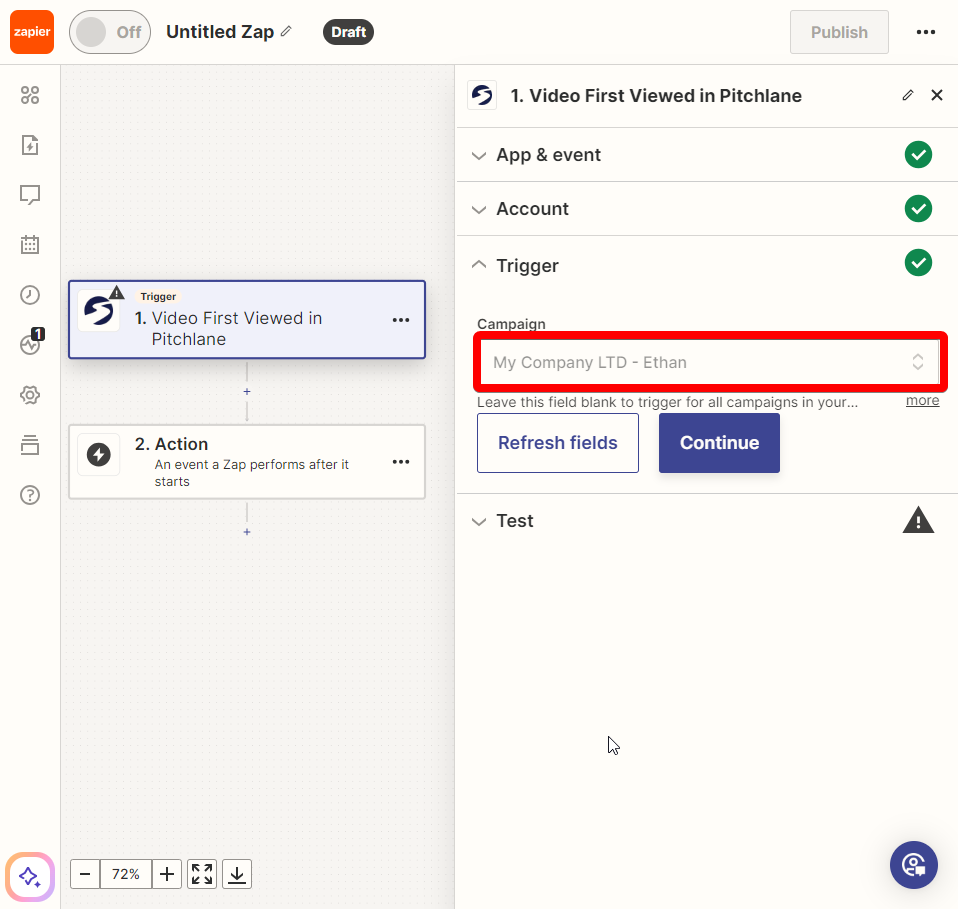Open the Campaign dropdown field
This screenshot has width=958, height=909.
710,362
